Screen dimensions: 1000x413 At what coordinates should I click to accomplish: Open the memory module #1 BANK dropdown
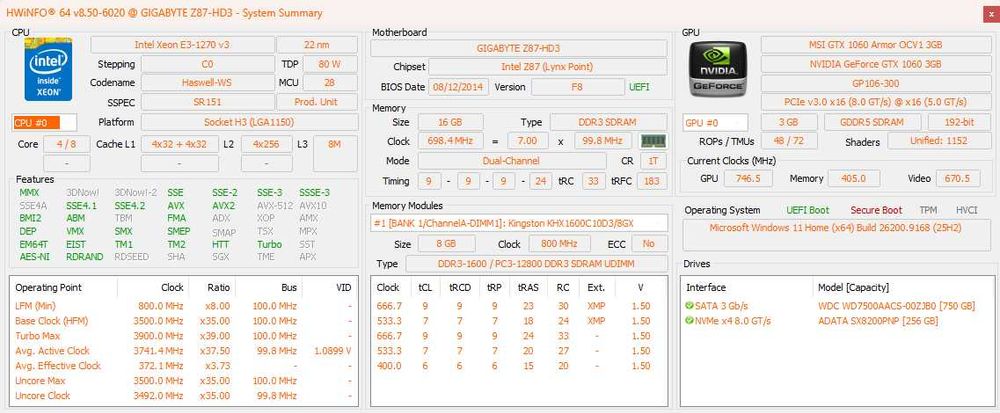tap(519, 222)
